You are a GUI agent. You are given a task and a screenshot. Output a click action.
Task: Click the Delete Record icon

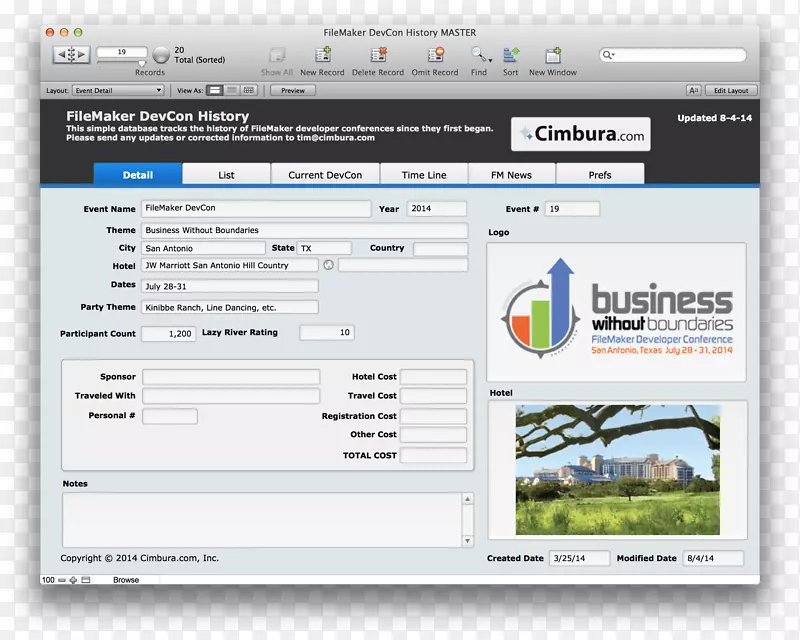378,56
